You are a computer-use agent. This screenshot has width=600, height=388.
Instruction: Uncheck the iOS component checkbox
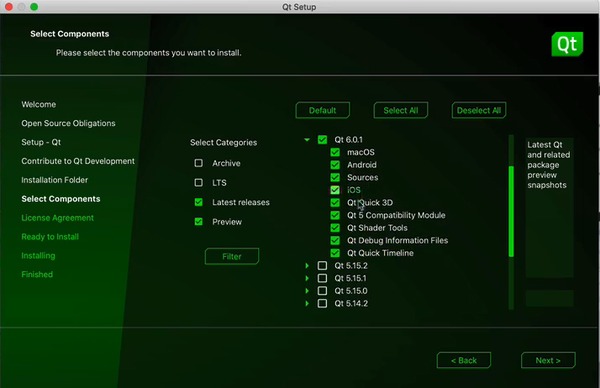click(x=335, y=190)
